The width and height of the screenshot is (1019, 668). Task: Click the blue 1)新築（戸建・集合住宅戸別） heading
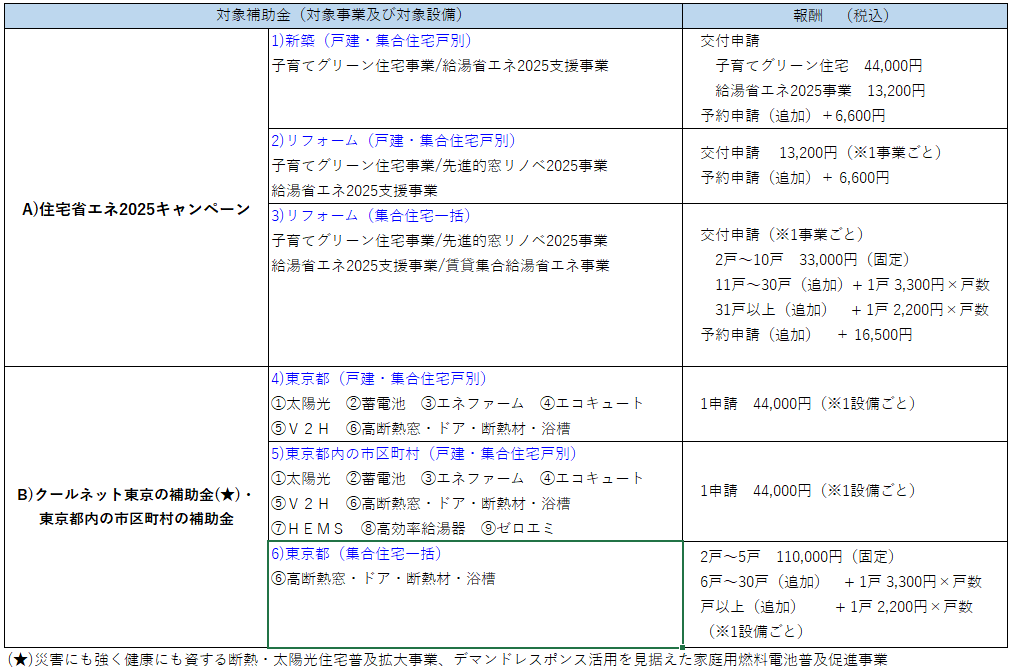coord(371,41)
